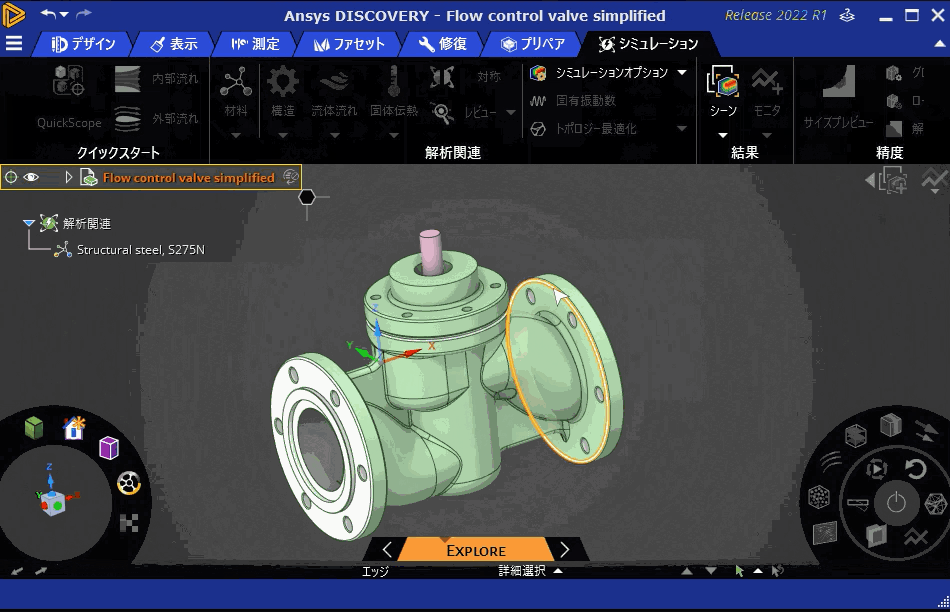Click the Z-axis arrow of the origin triad
The image size is (950, 612).
coord(377,330)
